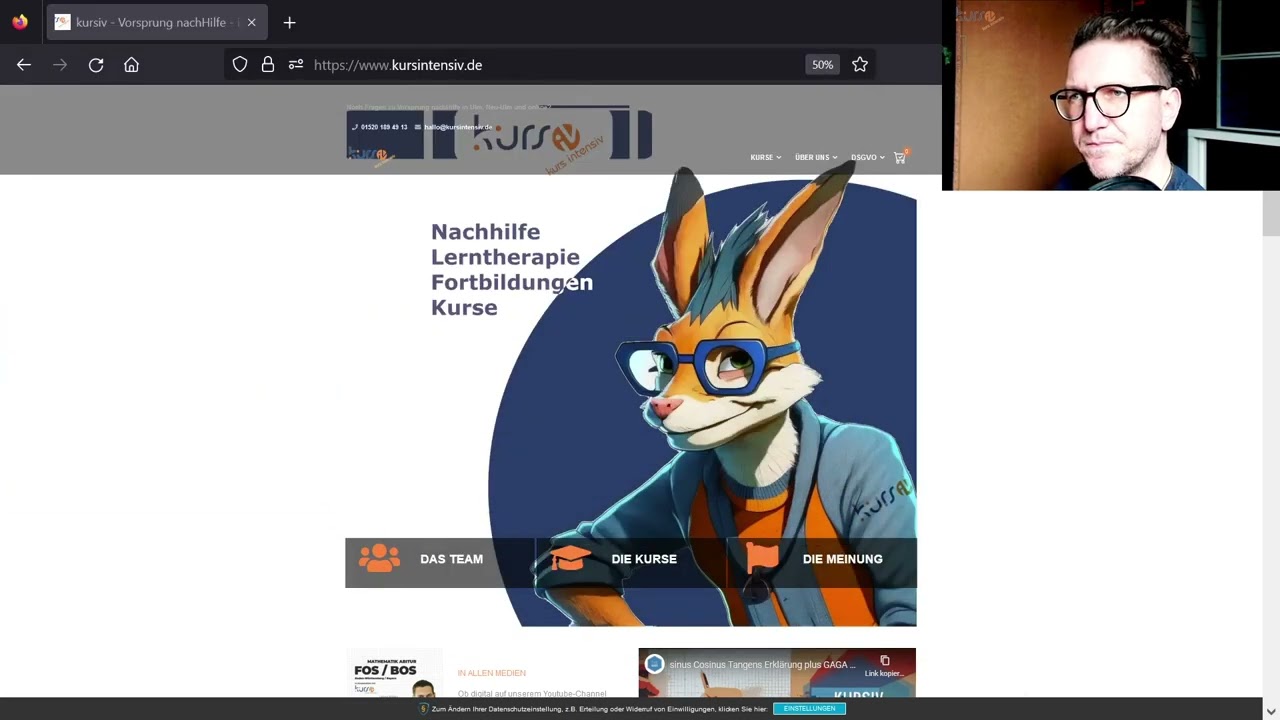Click the 'Fortbildungen' headline text

coord(512,283)
